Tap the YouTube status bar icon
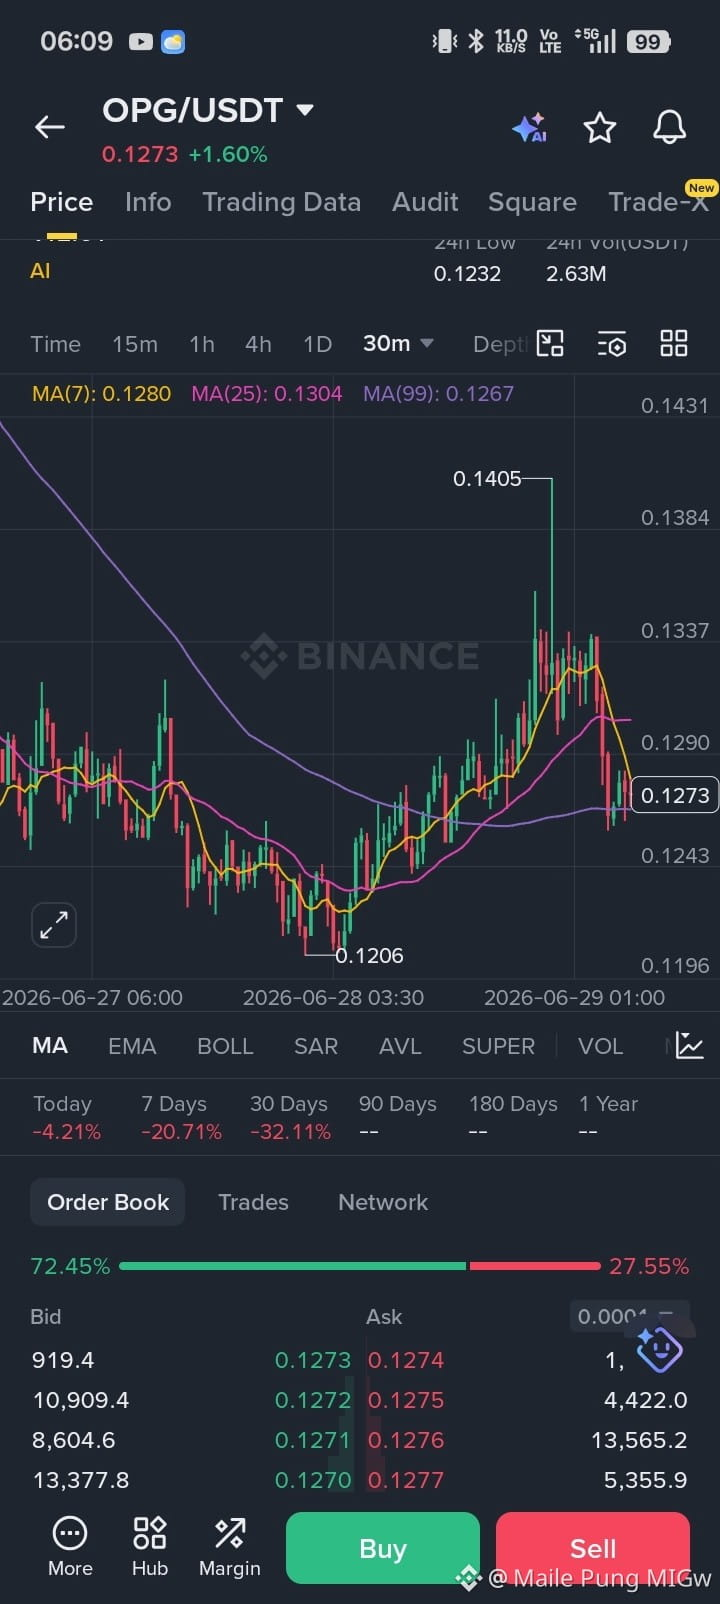720x1604 pixels. [141, 42]
